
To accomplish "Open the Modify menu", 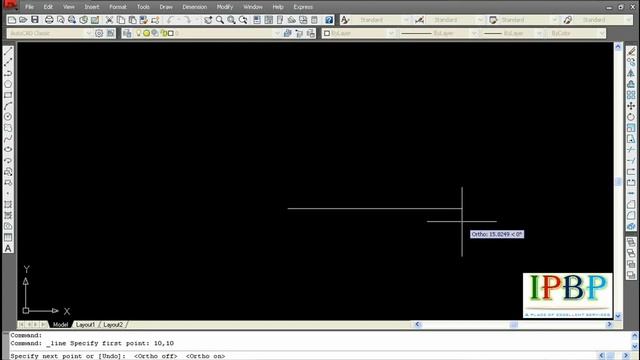I will [x=224, y=7].
